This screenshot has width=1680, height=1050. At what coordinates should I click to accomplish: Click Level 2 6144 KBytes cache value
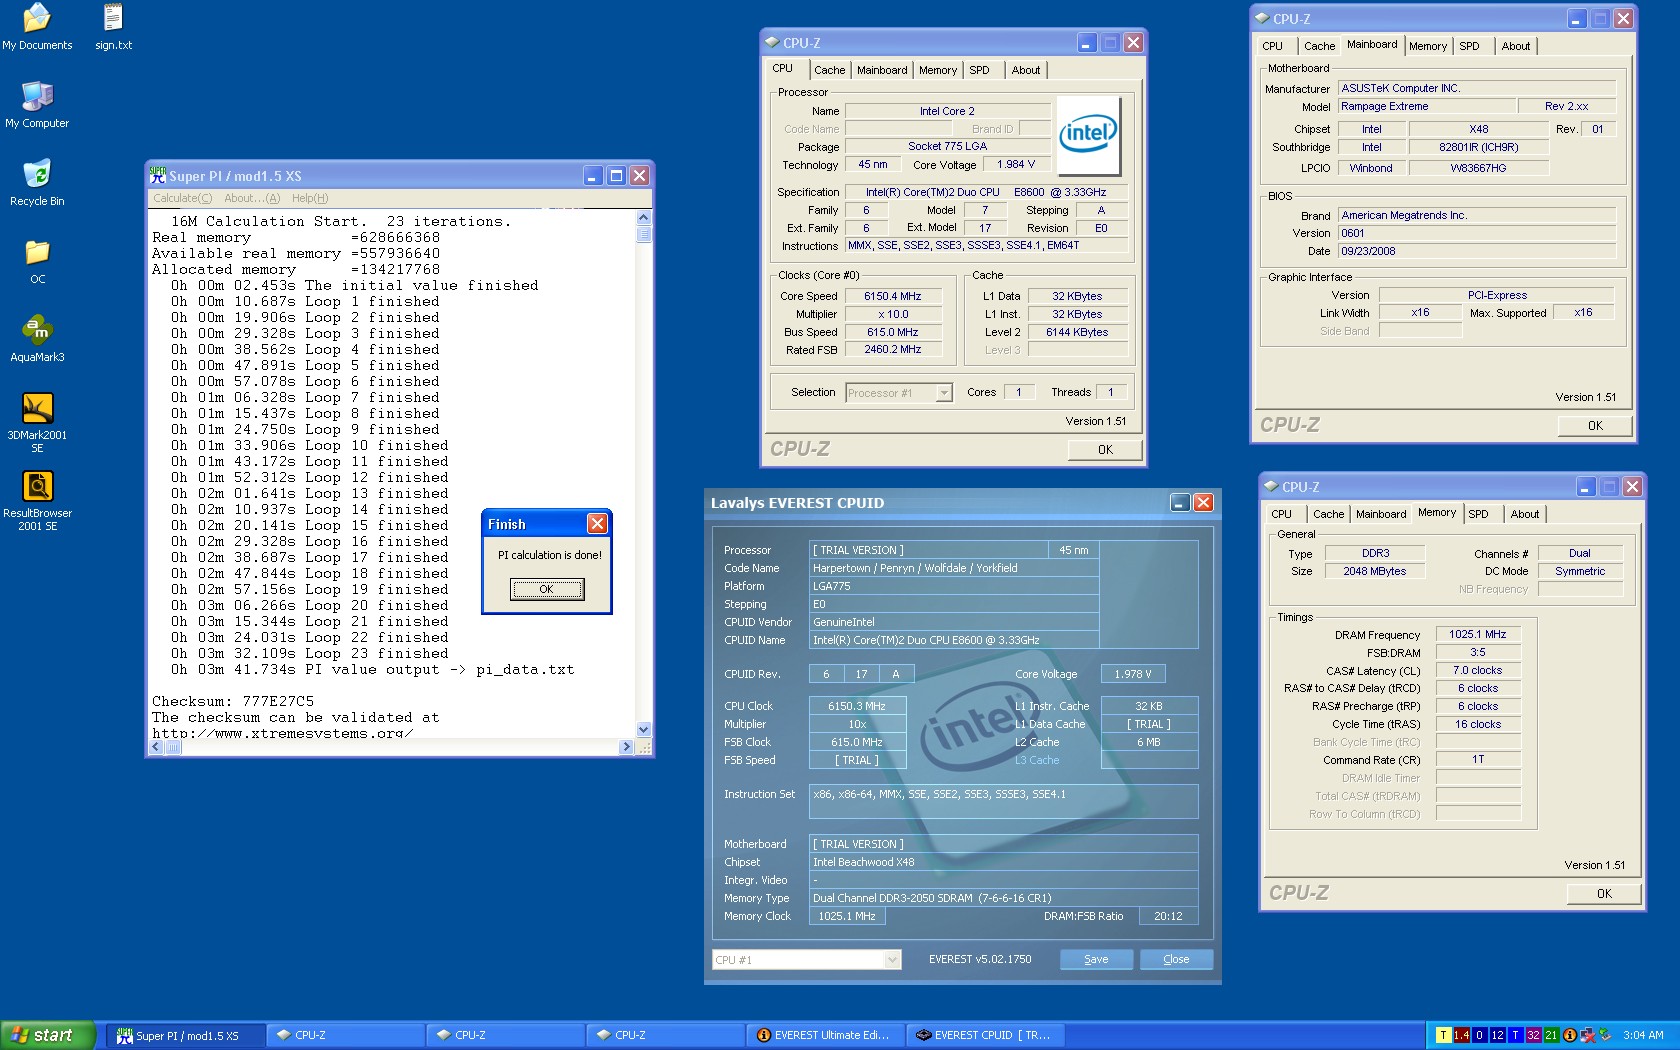coord(1077,332)
